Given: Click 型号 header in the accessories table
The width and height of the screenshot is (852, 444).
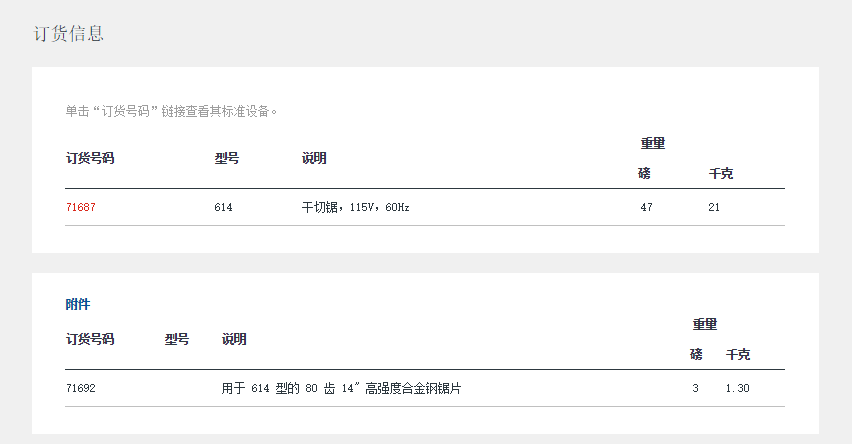Looking at the screenshot, I should point(177,339).
